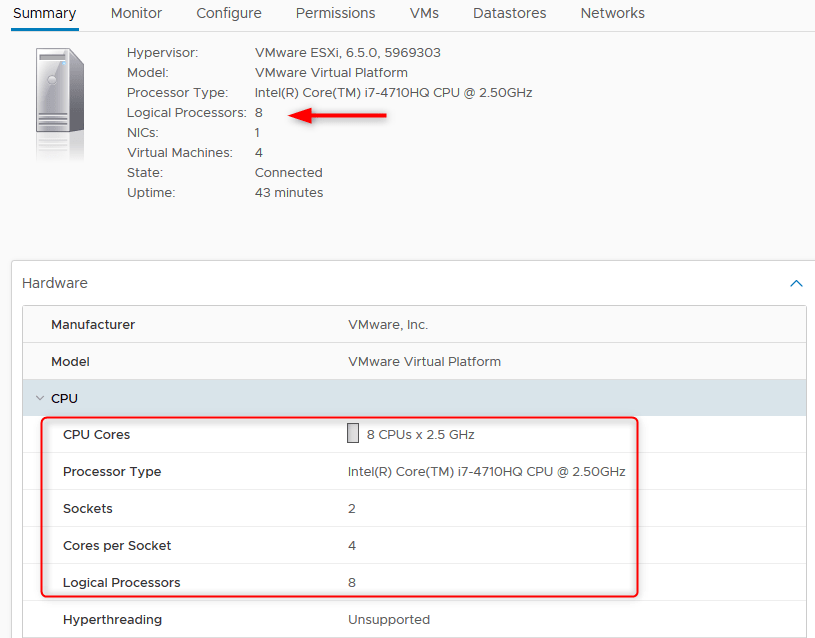Click the "Hardware" panel title
815x638 pixels.
(x=55, y=283)
